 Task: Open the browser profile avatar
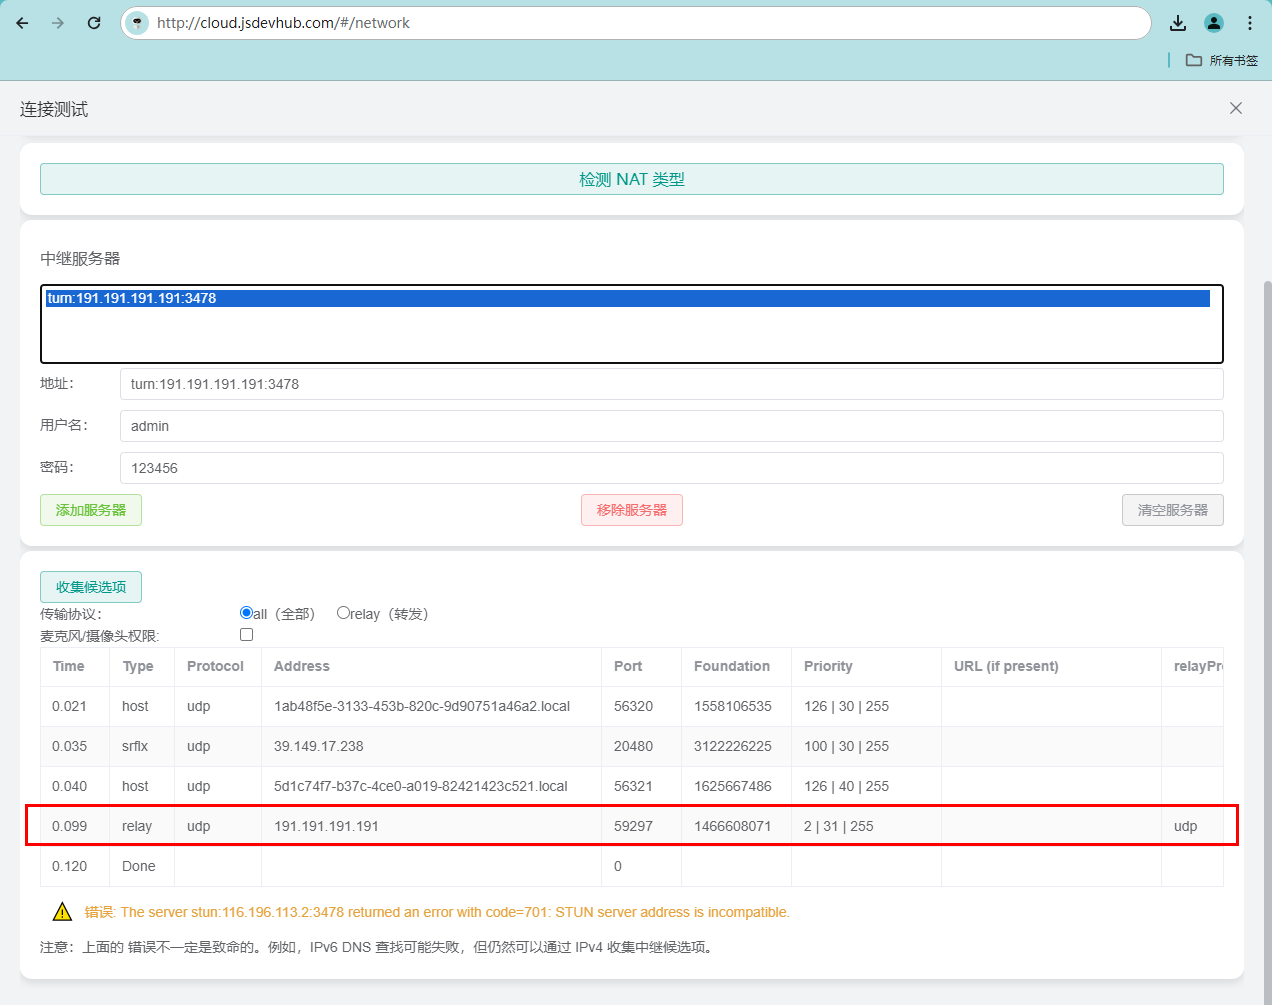point(1214,23)
